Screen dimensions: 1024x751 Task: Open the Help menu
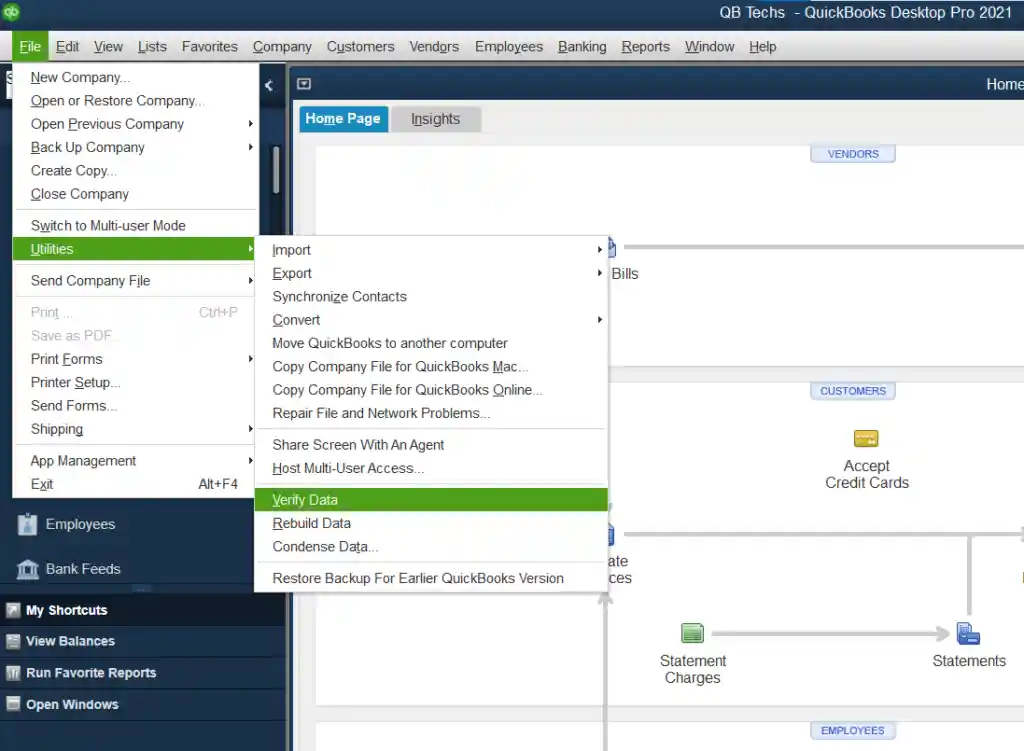[x=762, y=46]
